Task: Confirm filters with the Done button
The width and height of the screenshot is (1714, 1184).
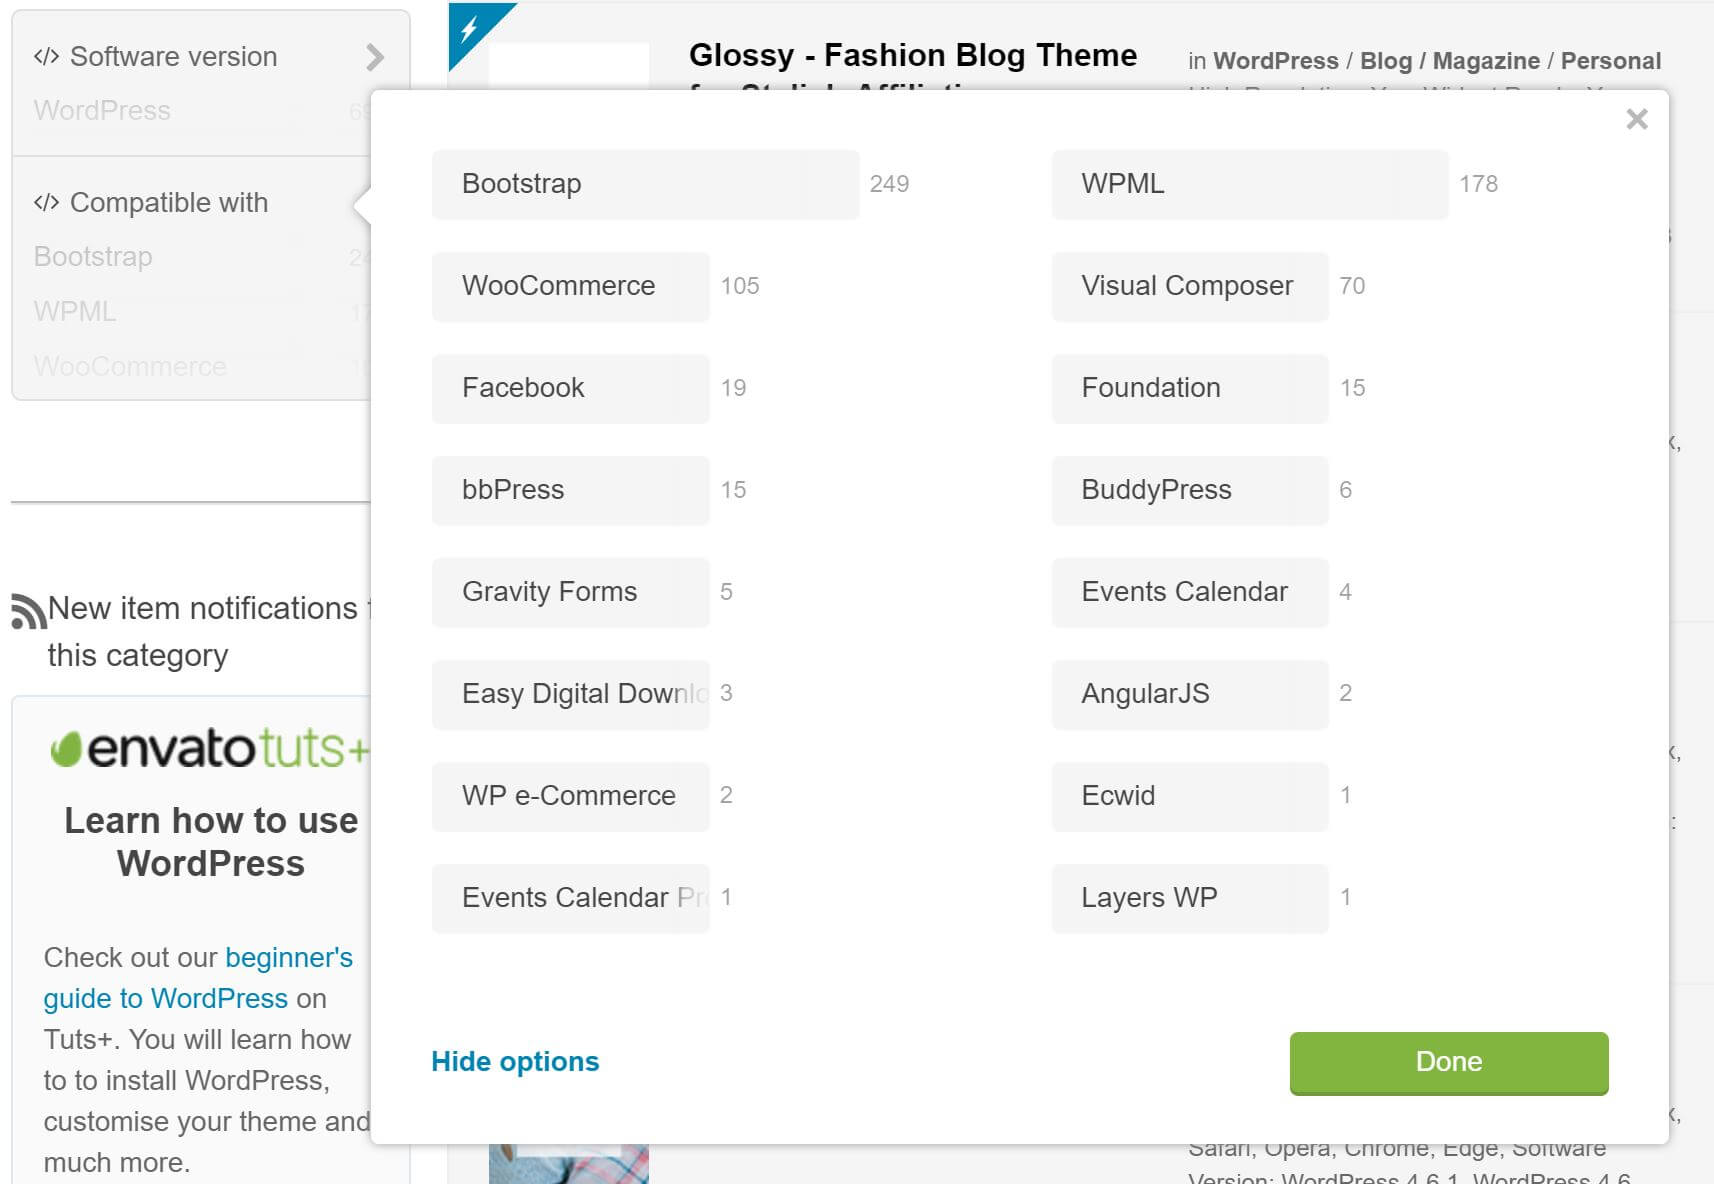Action: (1449, 1063)
